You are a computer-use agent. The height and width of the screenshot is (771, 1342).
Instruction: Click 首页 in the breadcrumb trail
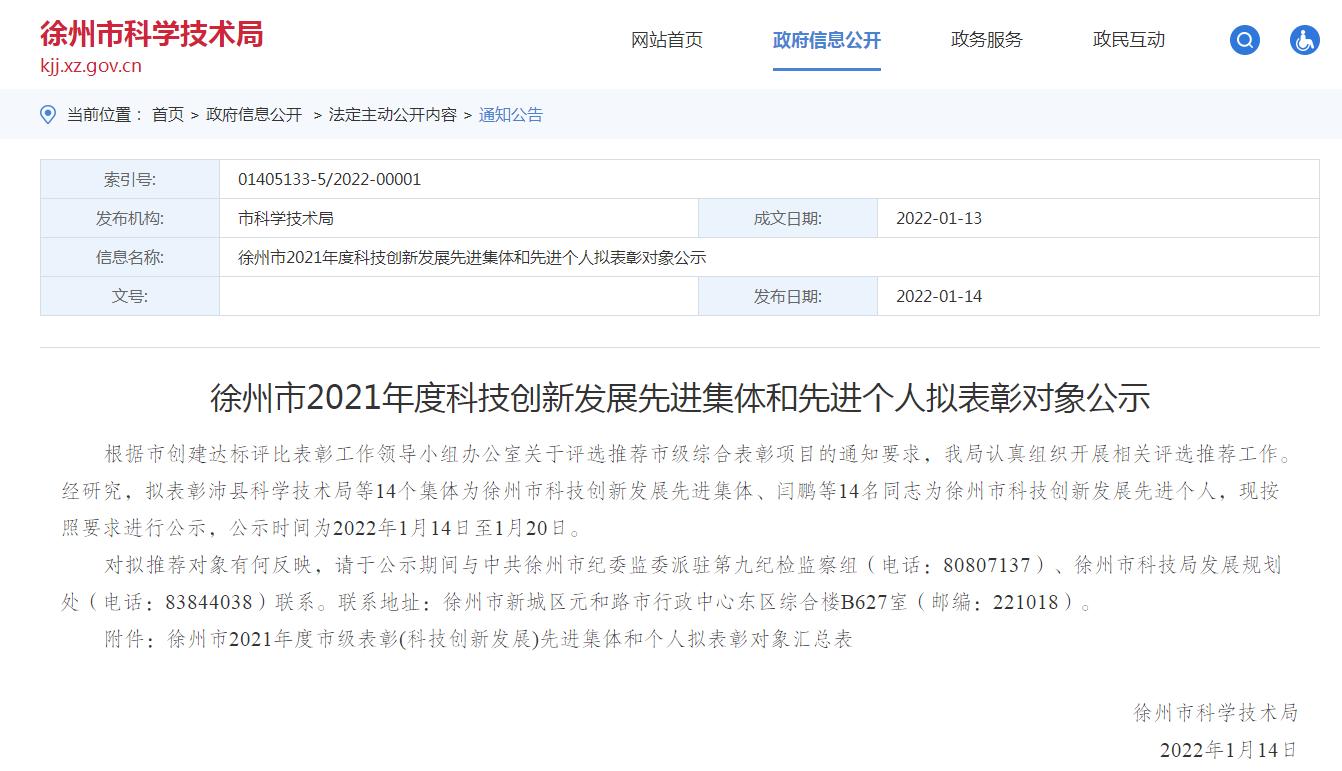(168, 115)
